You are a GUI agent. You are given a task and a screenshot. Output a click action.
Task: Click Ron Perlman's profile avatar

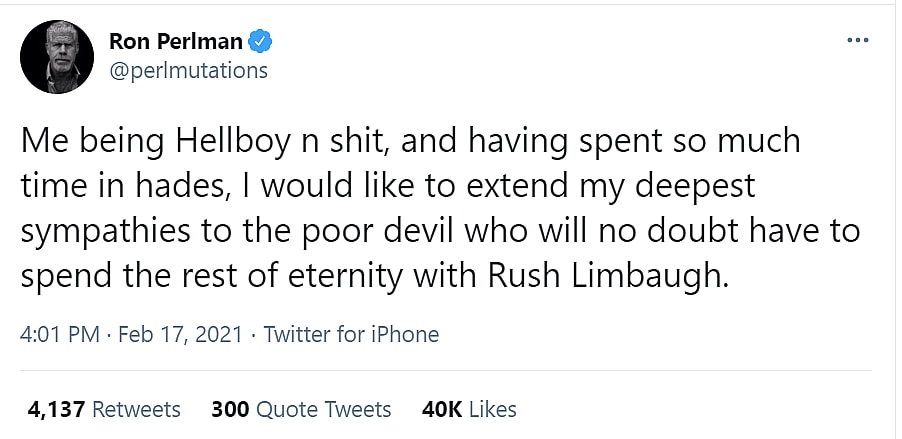pos(57,57)
